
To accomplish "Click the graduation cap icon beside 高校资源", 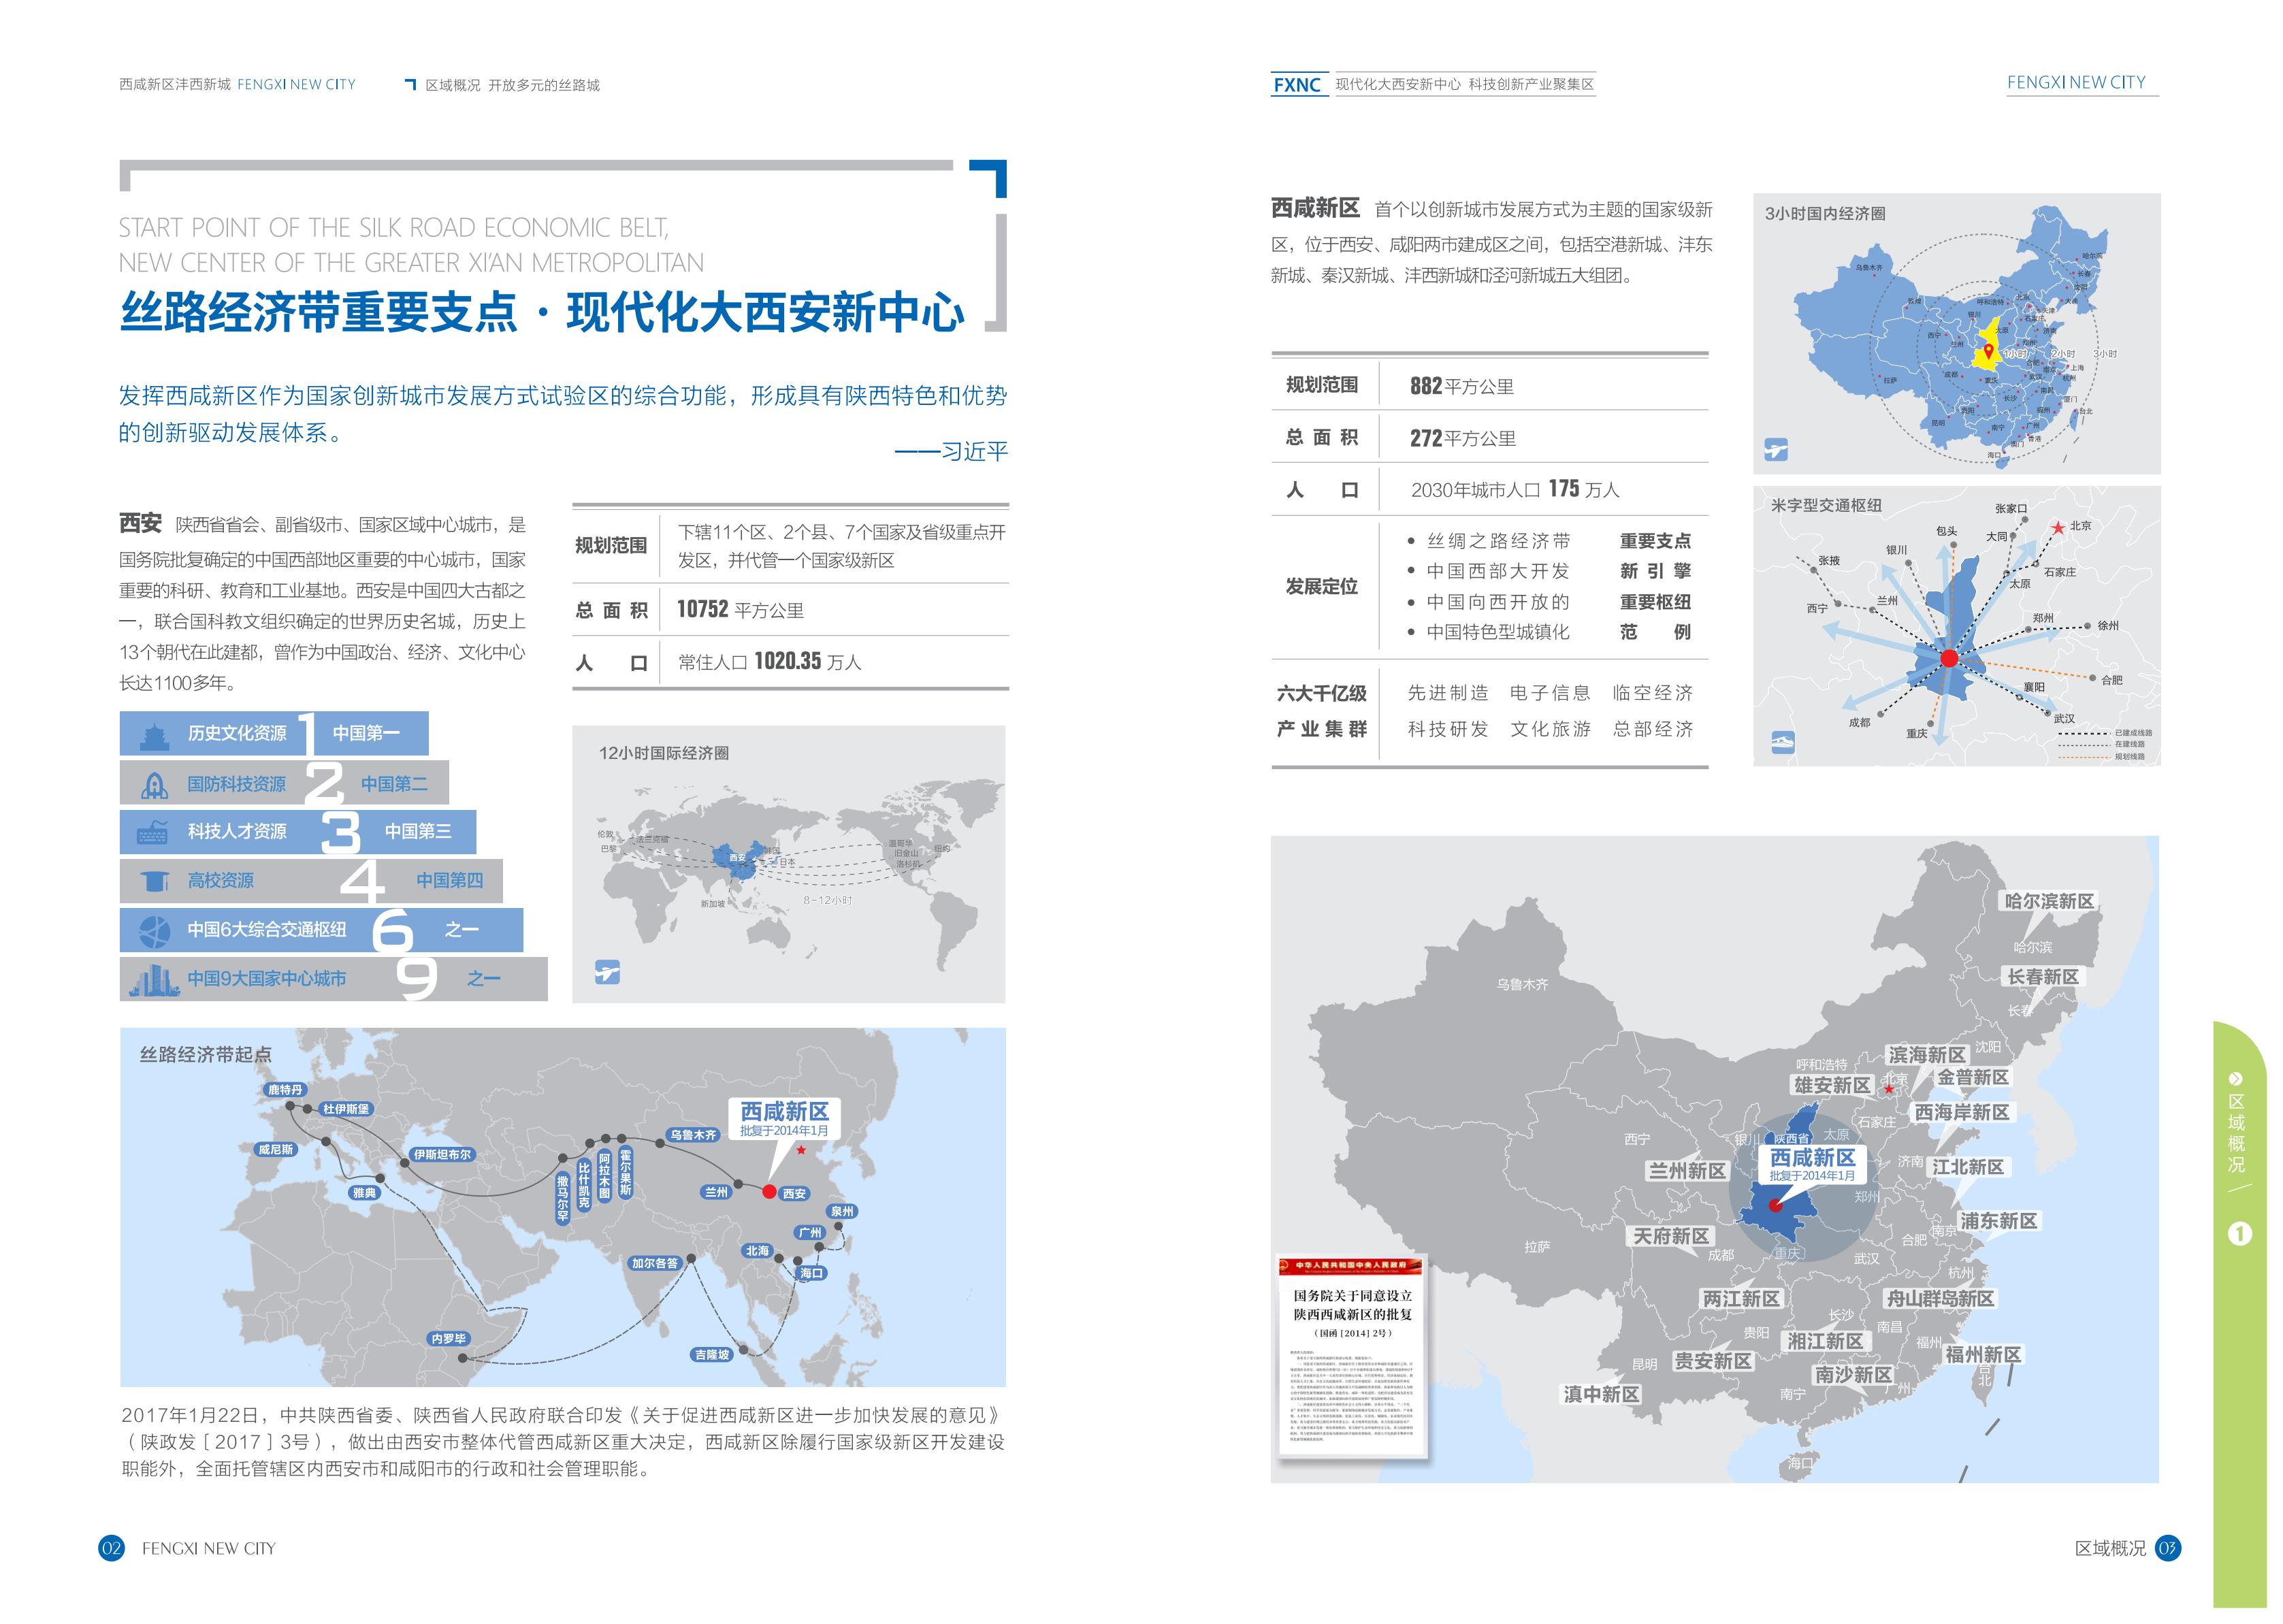I will tap(154, 881).
